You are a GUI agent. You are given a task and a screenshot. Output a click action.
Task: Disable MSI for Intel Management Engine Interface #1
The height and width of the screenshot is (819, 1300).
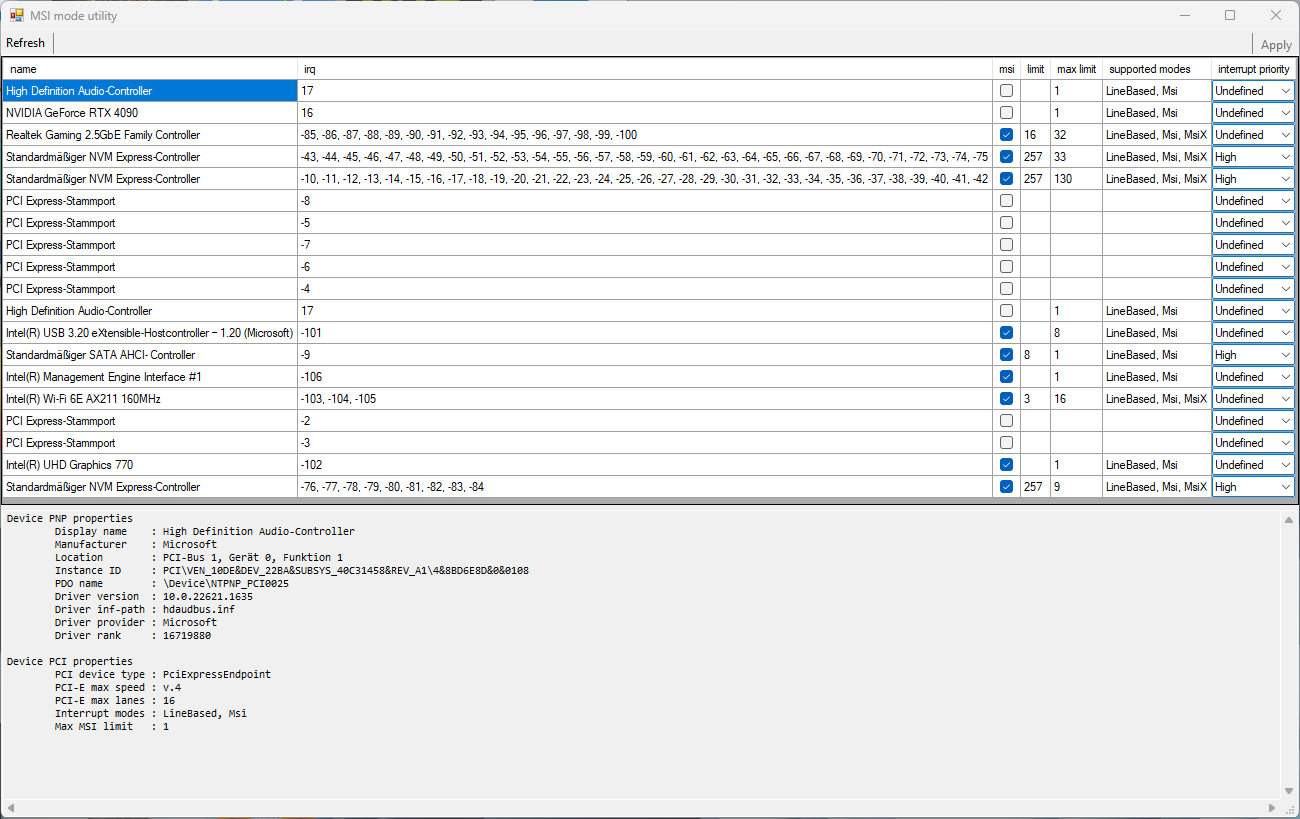pos(1006,377)
